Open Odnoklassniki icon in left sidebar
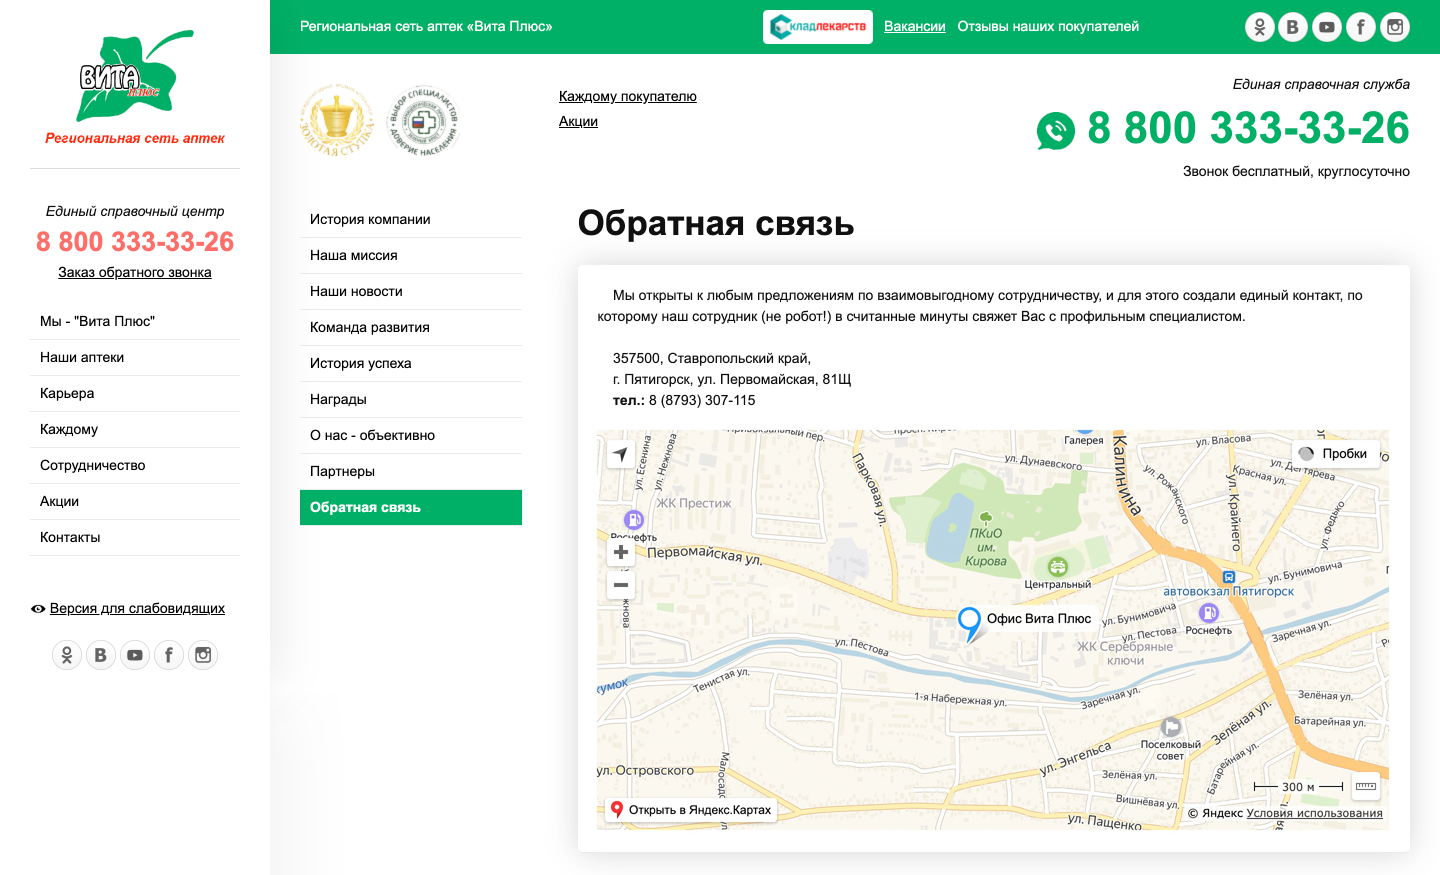This screenshot has width=1440, height=875. click(x=67, y=655)
